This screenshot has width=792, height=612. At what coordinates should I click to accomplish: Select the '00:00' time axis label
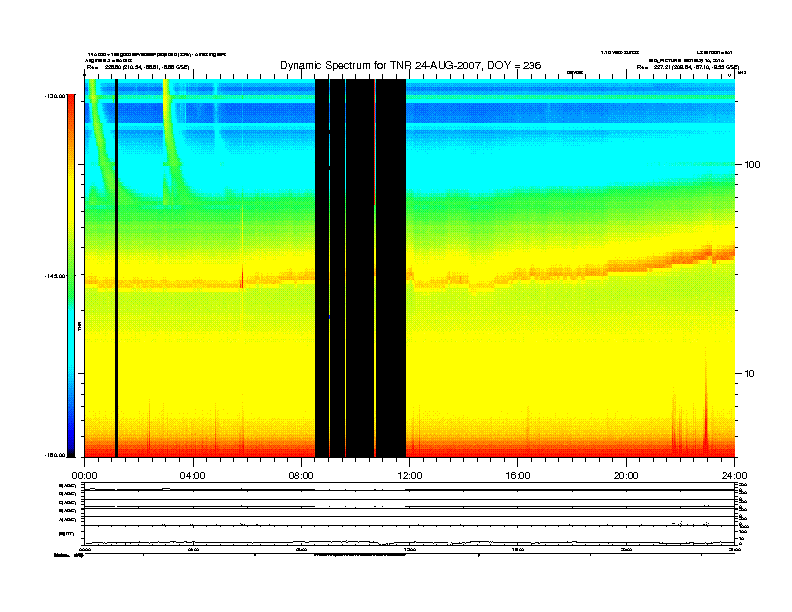[x=84, y=476]
